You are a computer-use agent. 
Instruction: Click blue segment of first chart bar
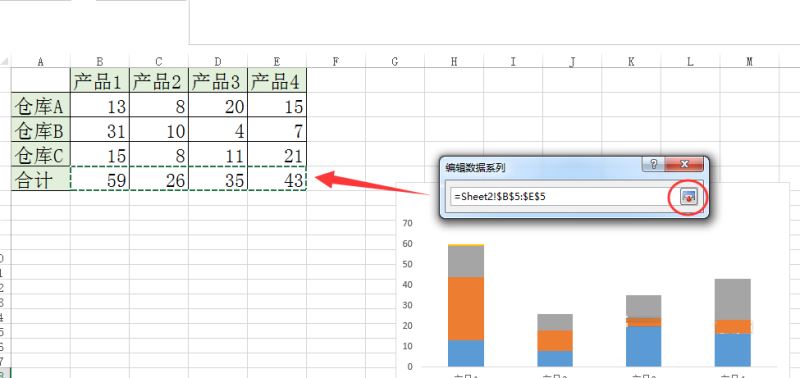pos(466,353)
